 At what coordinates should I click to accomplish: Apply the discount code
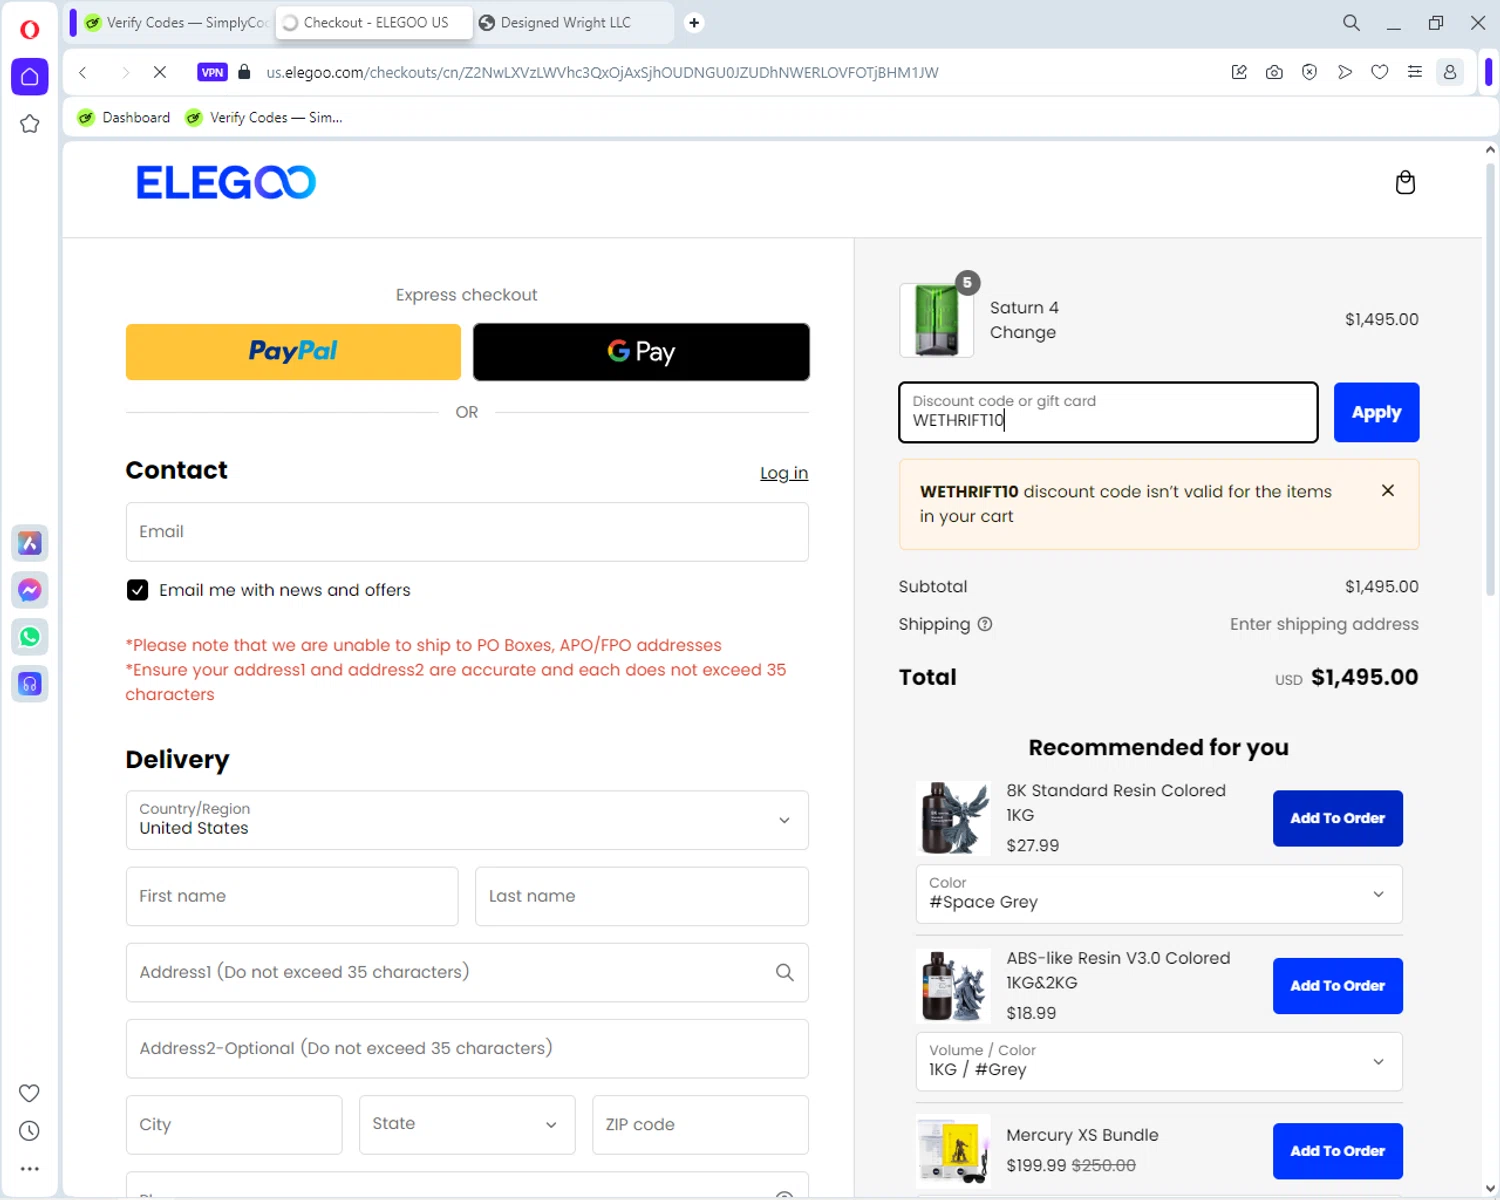(x=1376, y=412)
